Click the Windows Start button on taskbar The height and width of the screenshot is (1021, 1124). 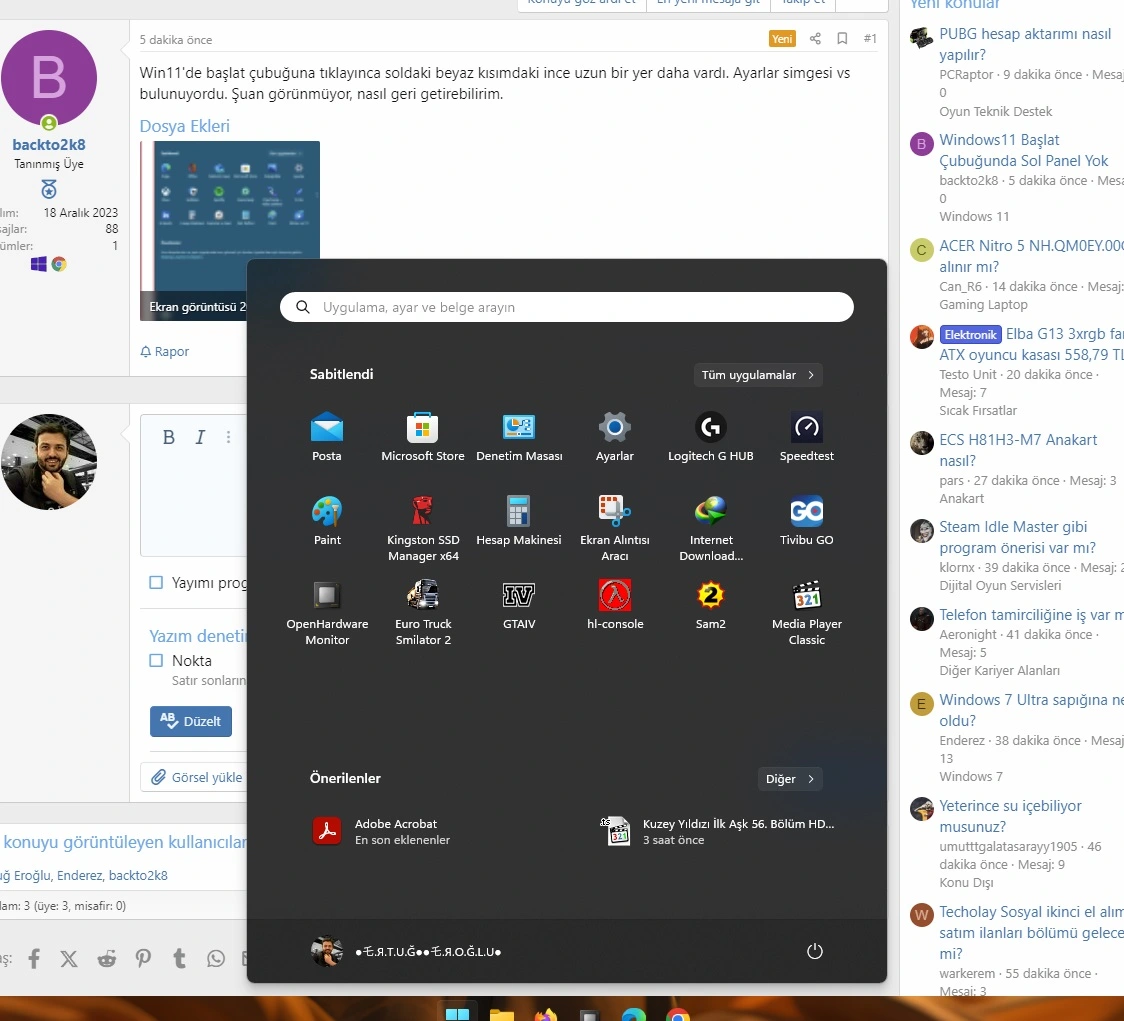coord(457,1012)
